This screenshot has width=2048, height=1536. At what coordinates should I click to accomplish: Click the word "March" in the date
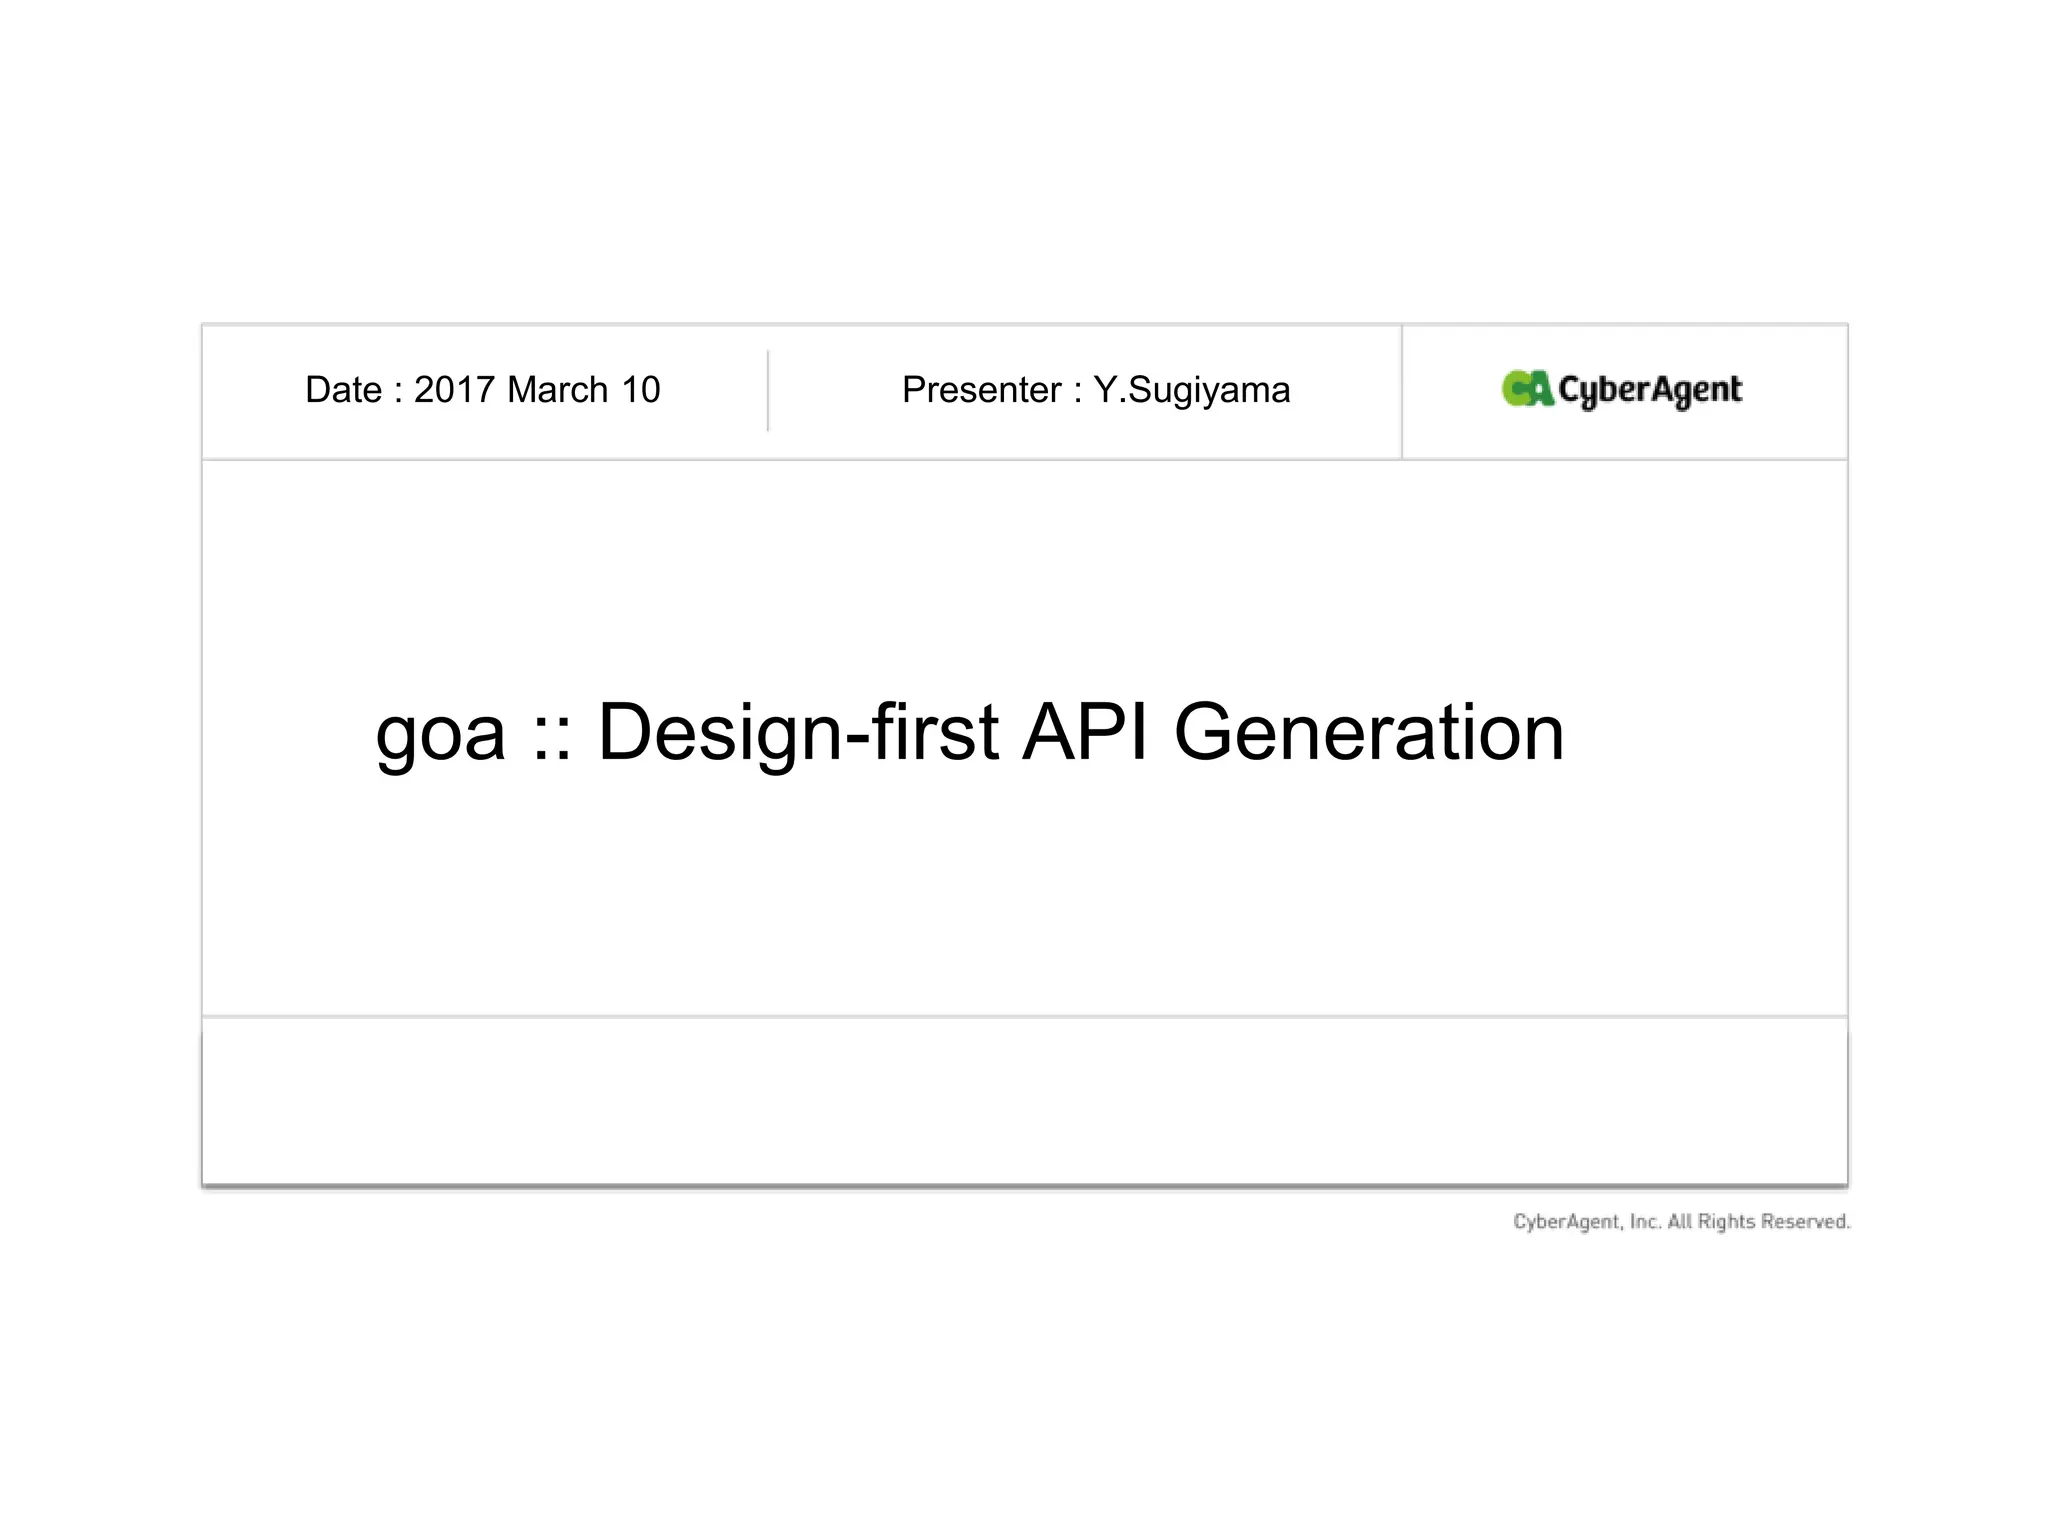click(557, 390)
